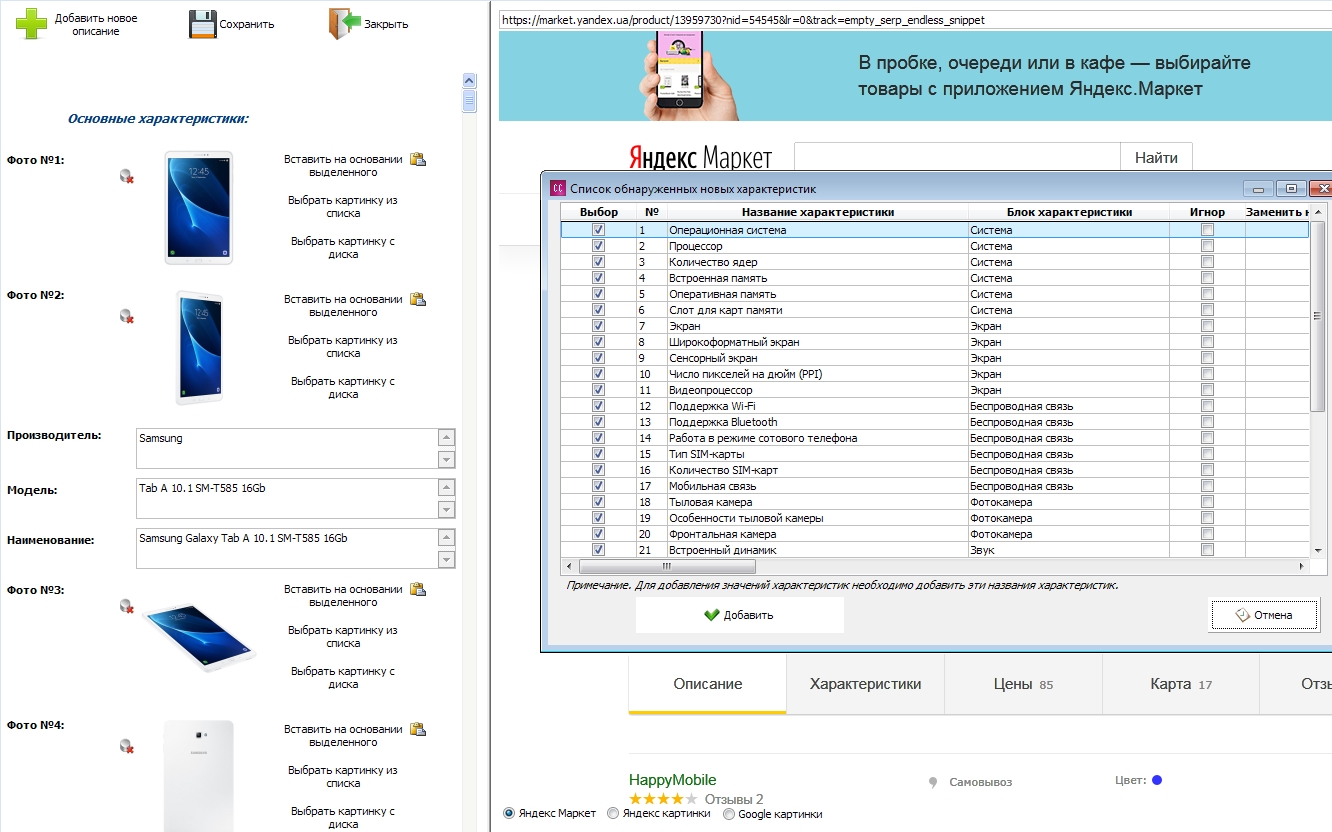Viewport: 1332px width, 832px height.
Task: Click the Выбор column header
Action: pos(599,212)
